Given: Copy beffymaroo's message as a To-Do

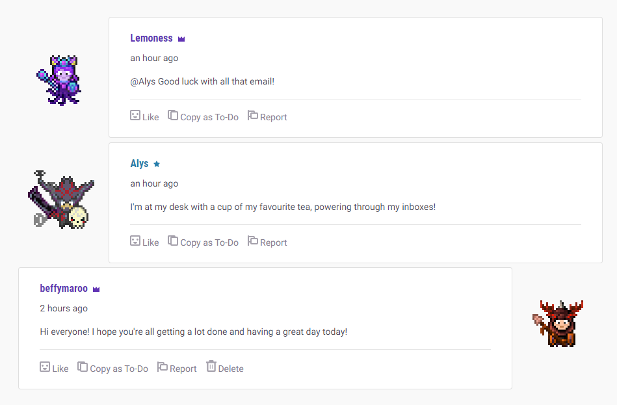Looking at the screenshot, I should [113, 368].
